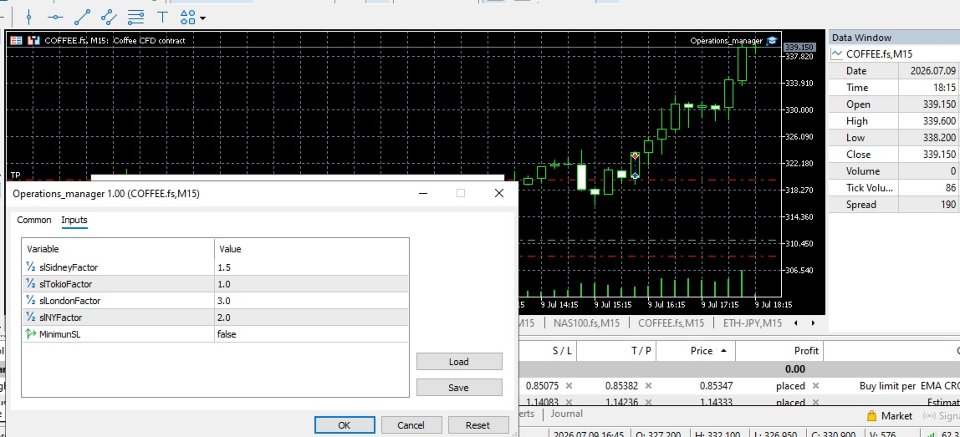Select the slNYFactor variable row

(119, 318)
